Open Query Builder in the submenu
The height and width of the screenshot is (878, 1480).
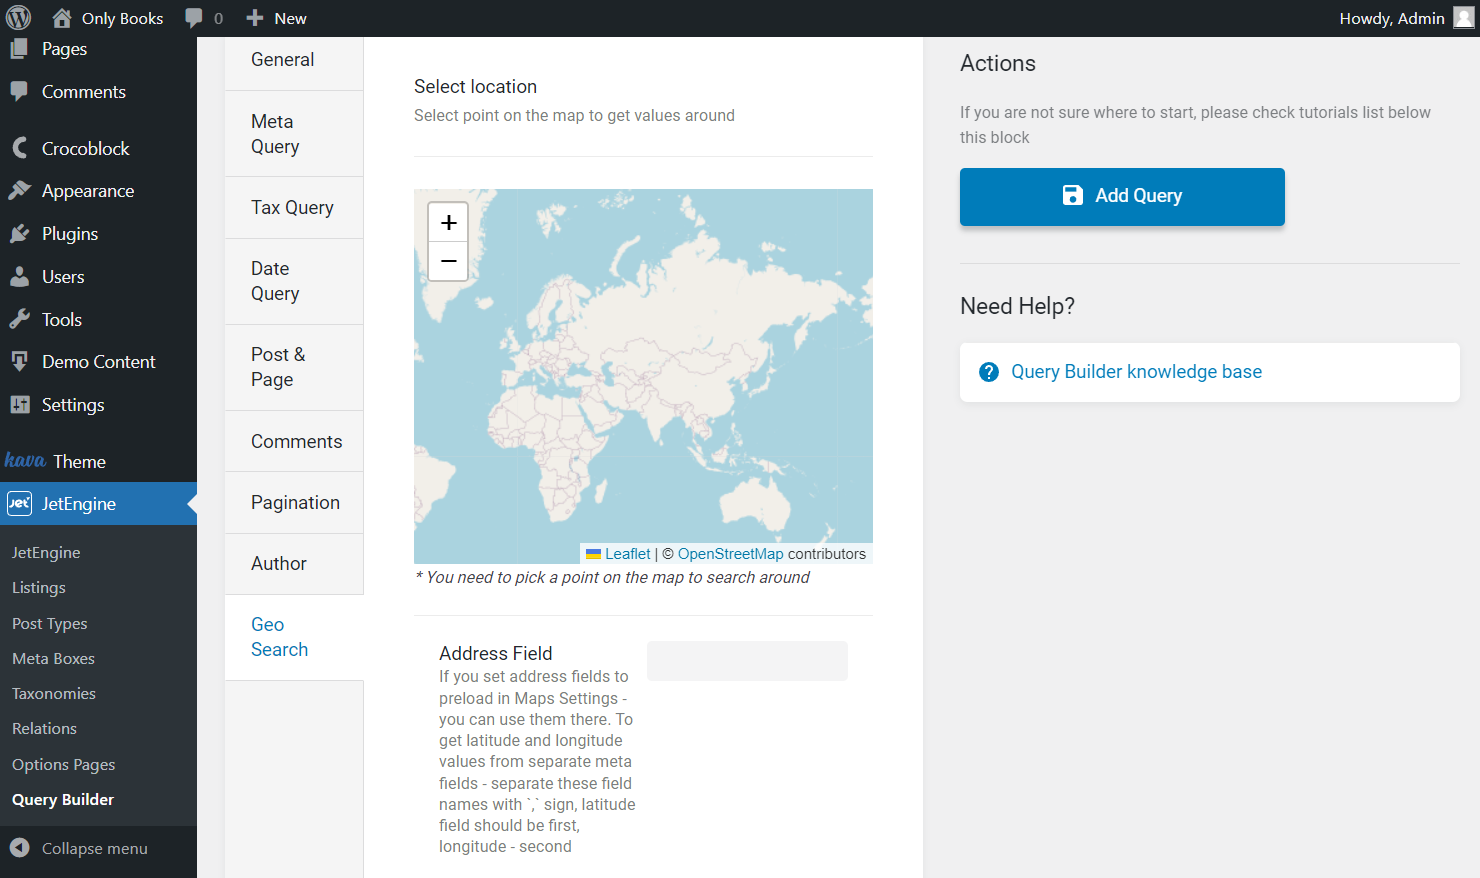(63, 800)
